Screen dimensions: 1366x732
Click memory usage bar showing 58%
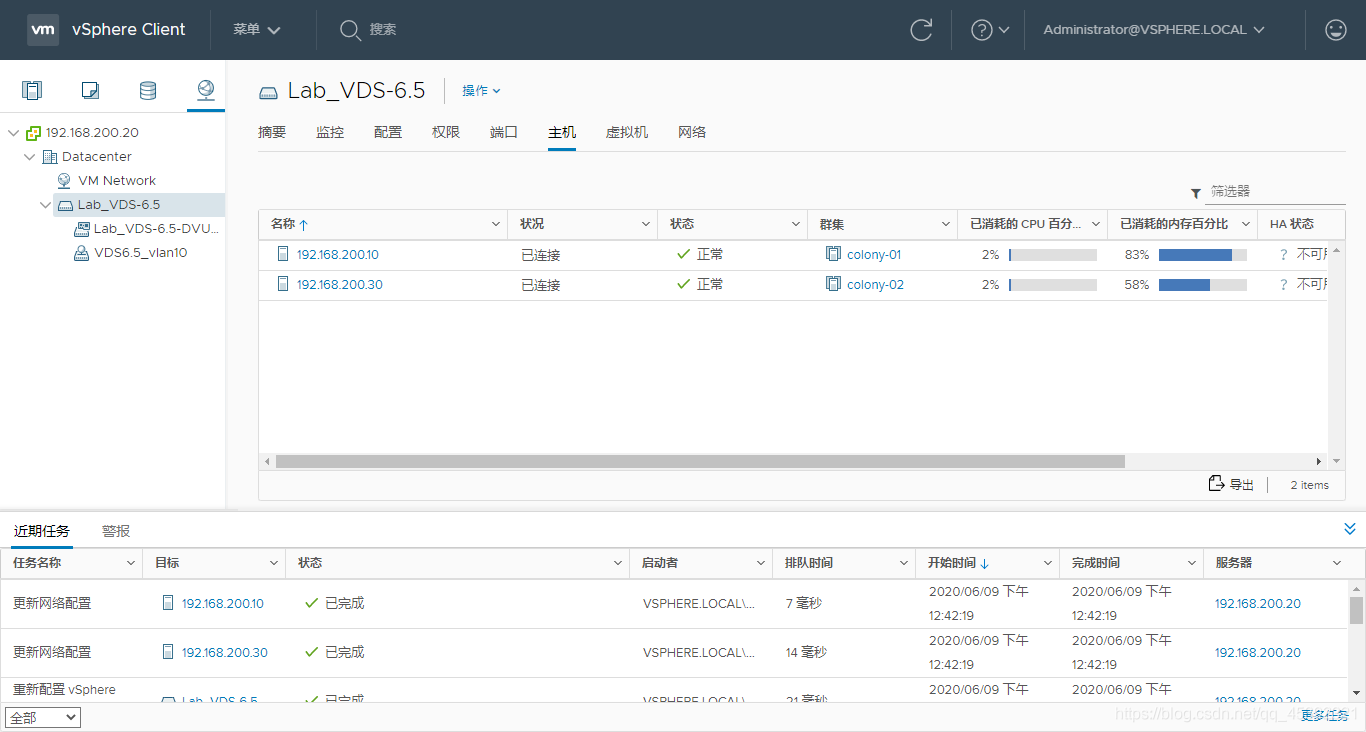1203,285
